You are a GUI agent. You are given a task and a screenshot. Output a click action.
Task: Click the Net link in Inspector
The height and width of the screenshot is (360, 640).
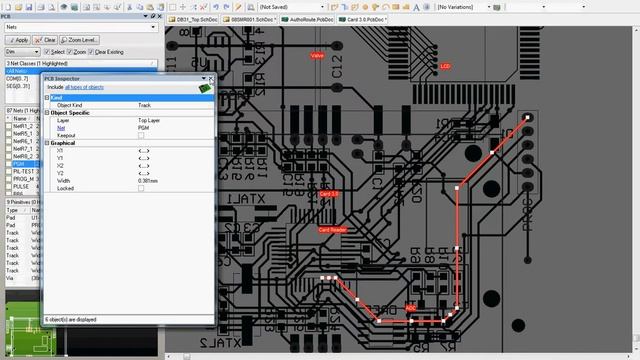click(61, 128)
